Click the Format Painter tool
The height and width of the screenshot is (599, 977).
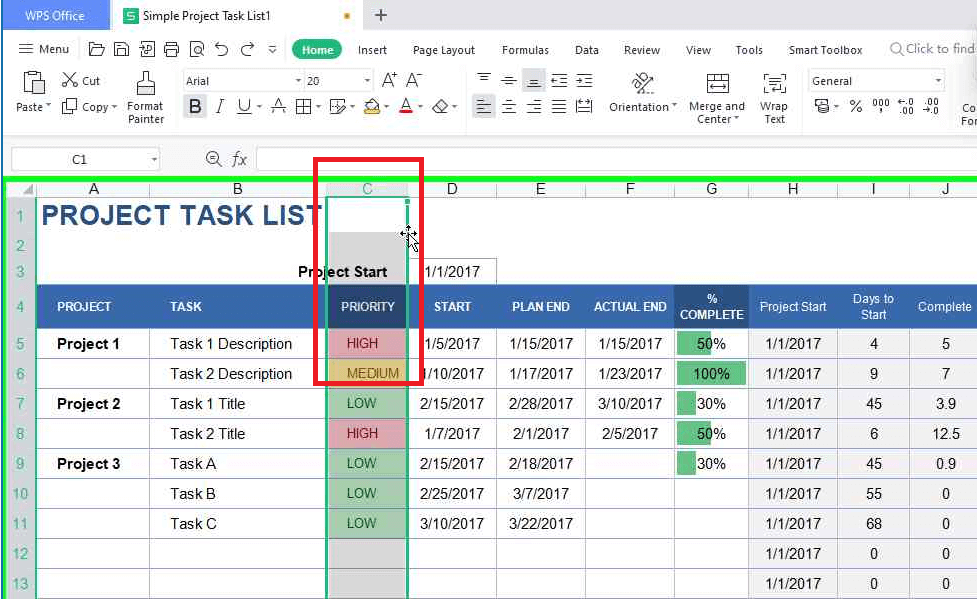click(x=145, y=98)
